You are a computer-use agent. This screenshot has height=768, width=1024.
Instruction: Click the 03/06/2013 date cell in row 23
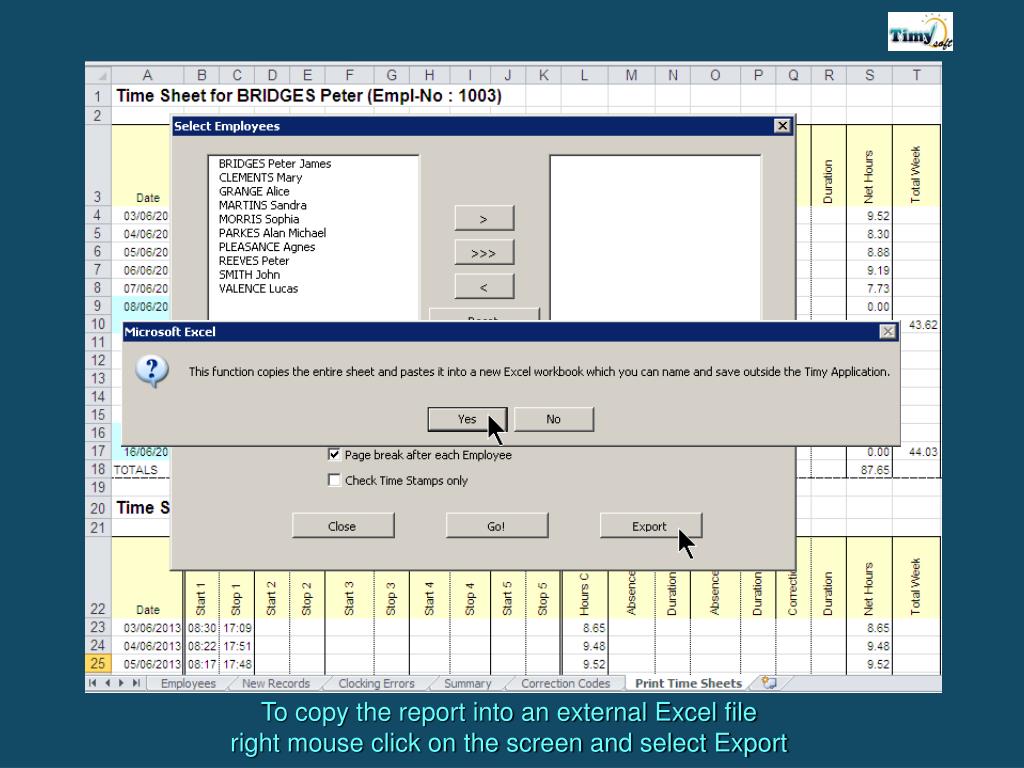coord(148,628)
